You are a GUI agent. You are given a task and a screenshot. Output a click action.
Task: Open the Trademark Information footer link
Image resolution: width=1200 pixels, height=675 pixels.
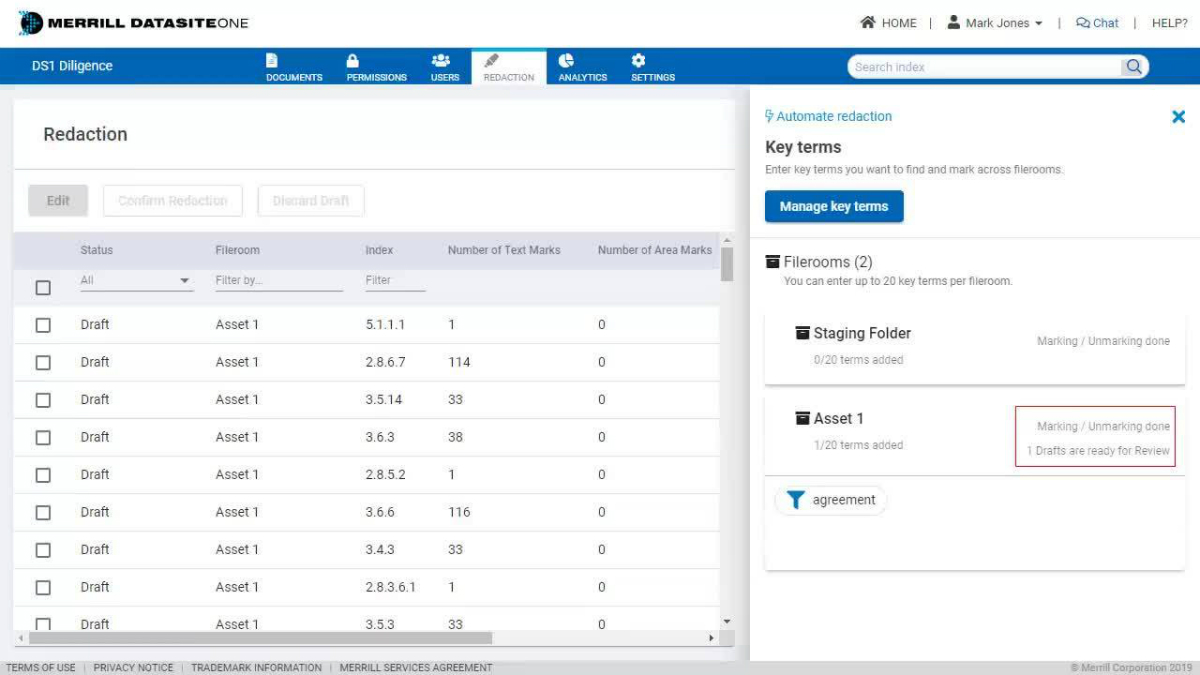(256, 667)
